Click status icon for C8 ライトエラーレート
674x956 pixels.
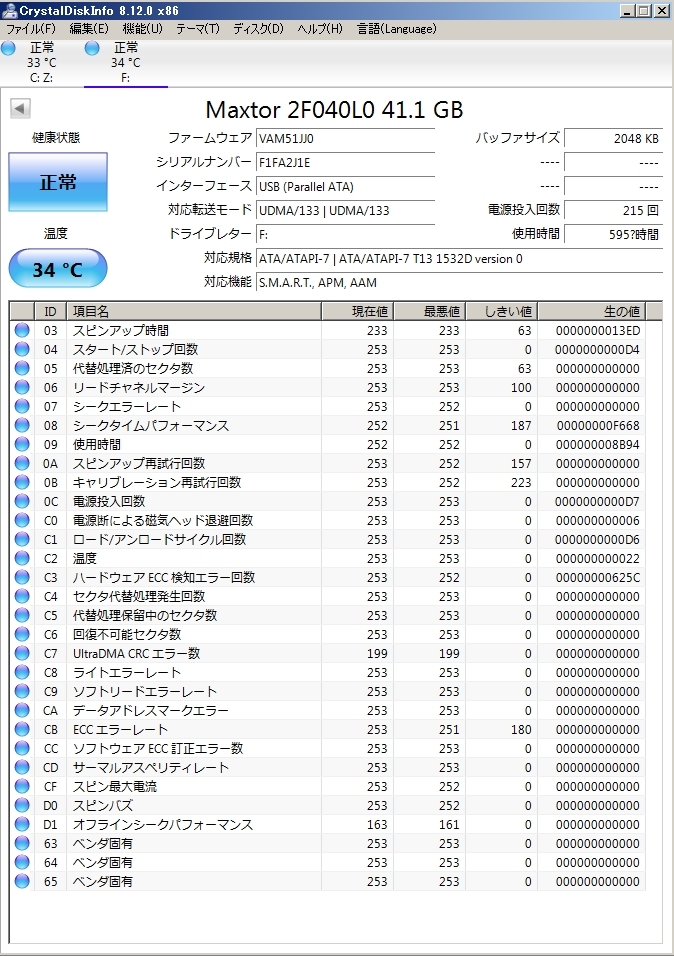(22, 672)
